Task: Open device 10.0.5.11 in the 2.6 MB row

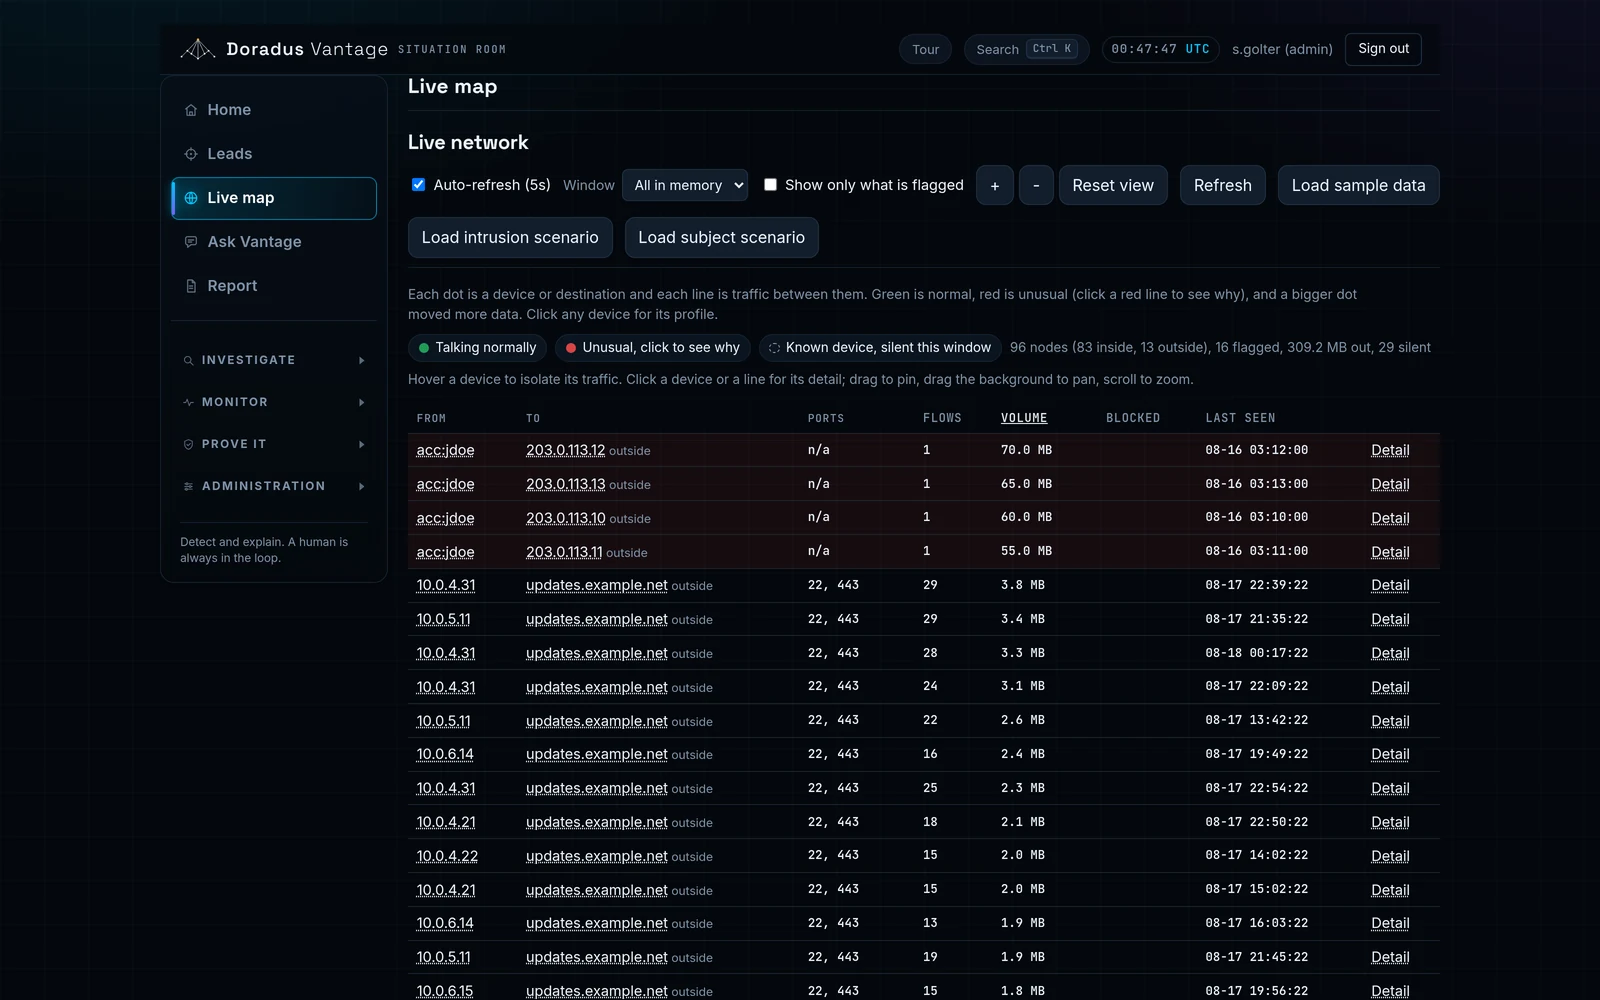Action: click(x=443, y=721)
